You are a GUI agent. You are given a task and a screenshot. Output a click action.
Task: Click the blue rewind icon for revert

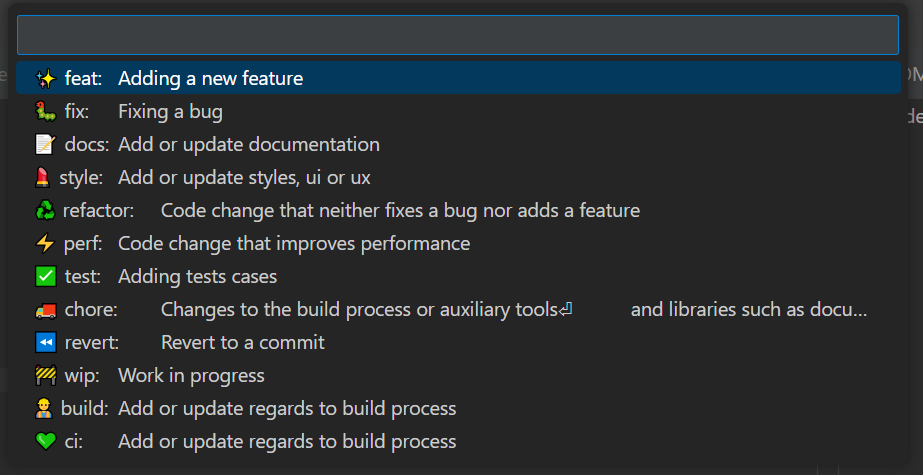pyautogui.click(x=45, y=342)
